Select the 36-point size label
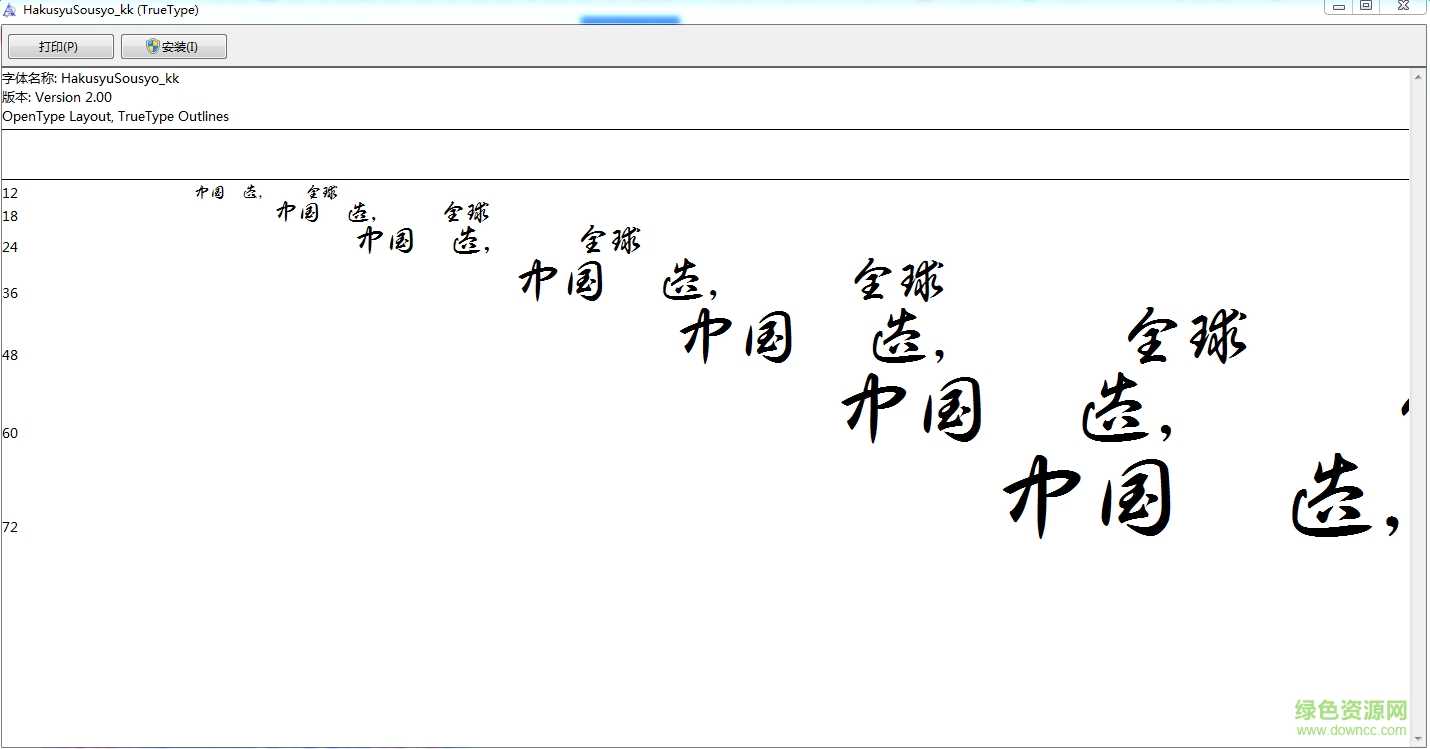 point(10,292)
